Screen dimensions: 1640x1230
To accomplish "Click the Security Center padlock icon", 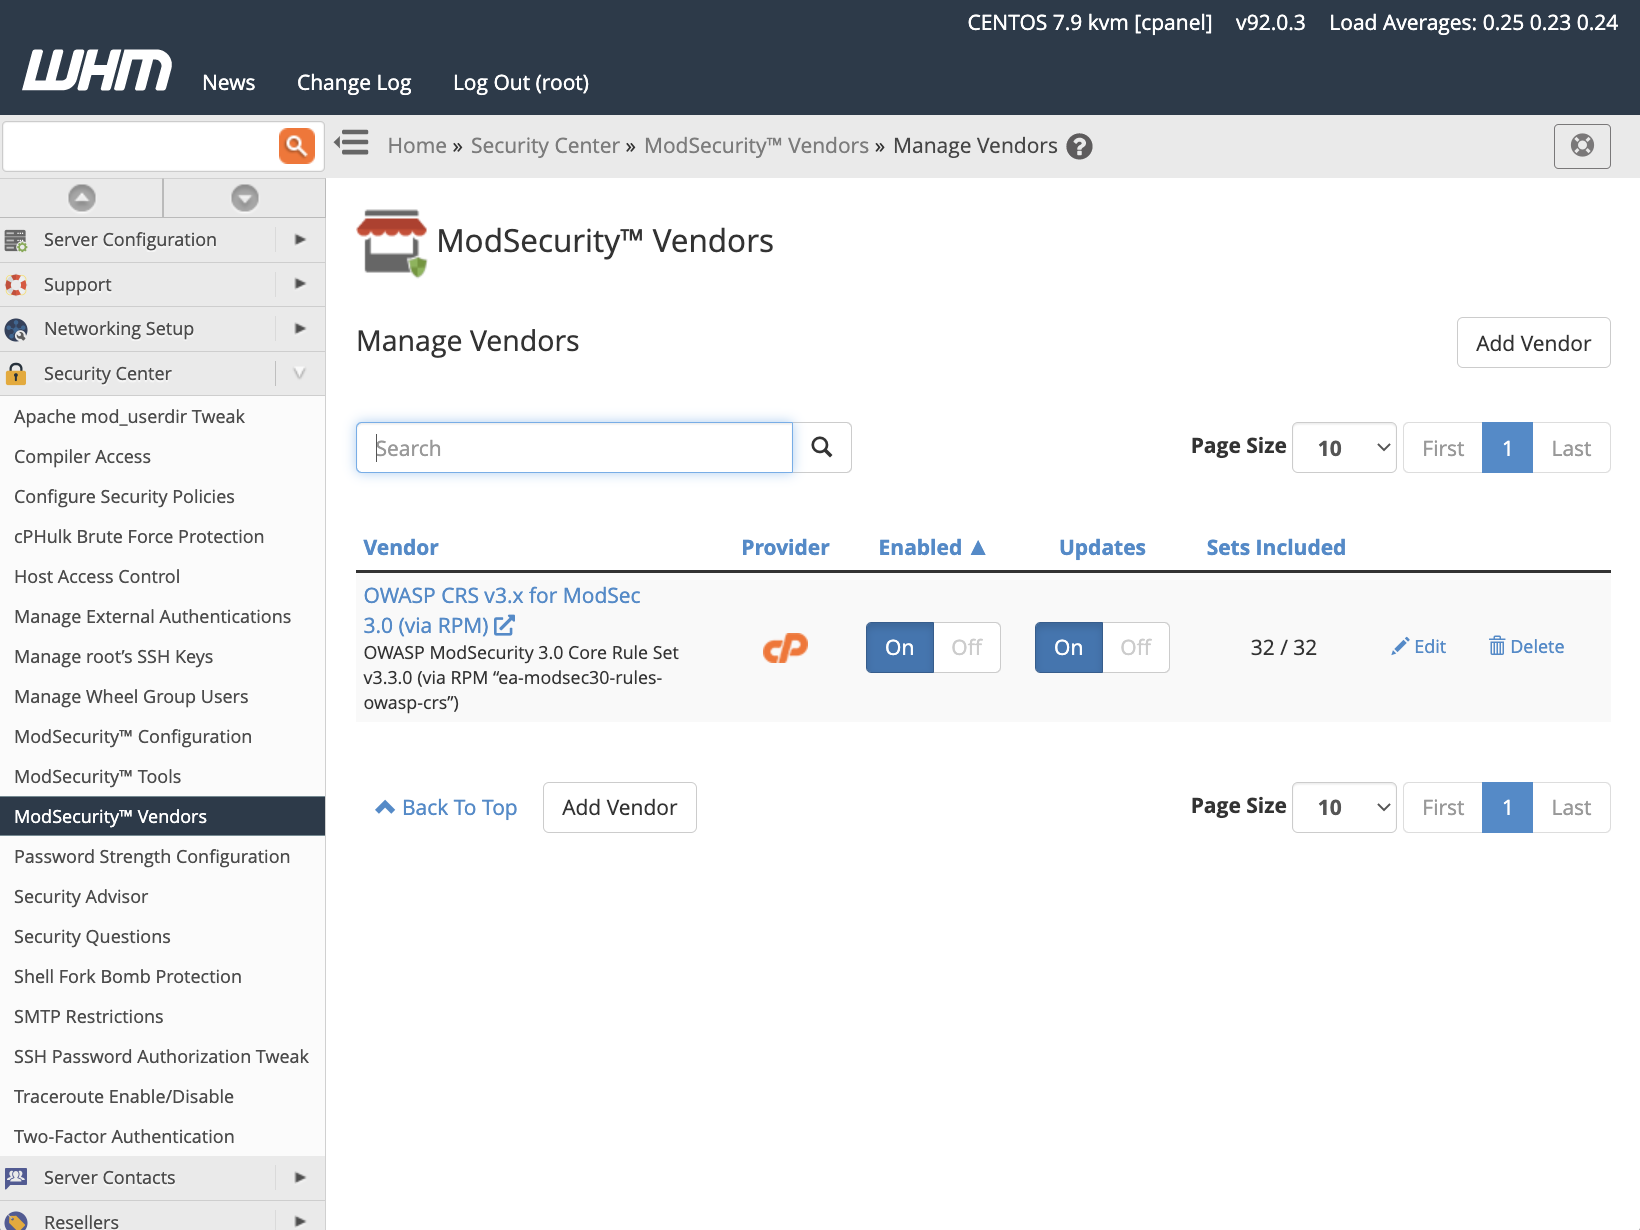I will (x=16, y=373).
